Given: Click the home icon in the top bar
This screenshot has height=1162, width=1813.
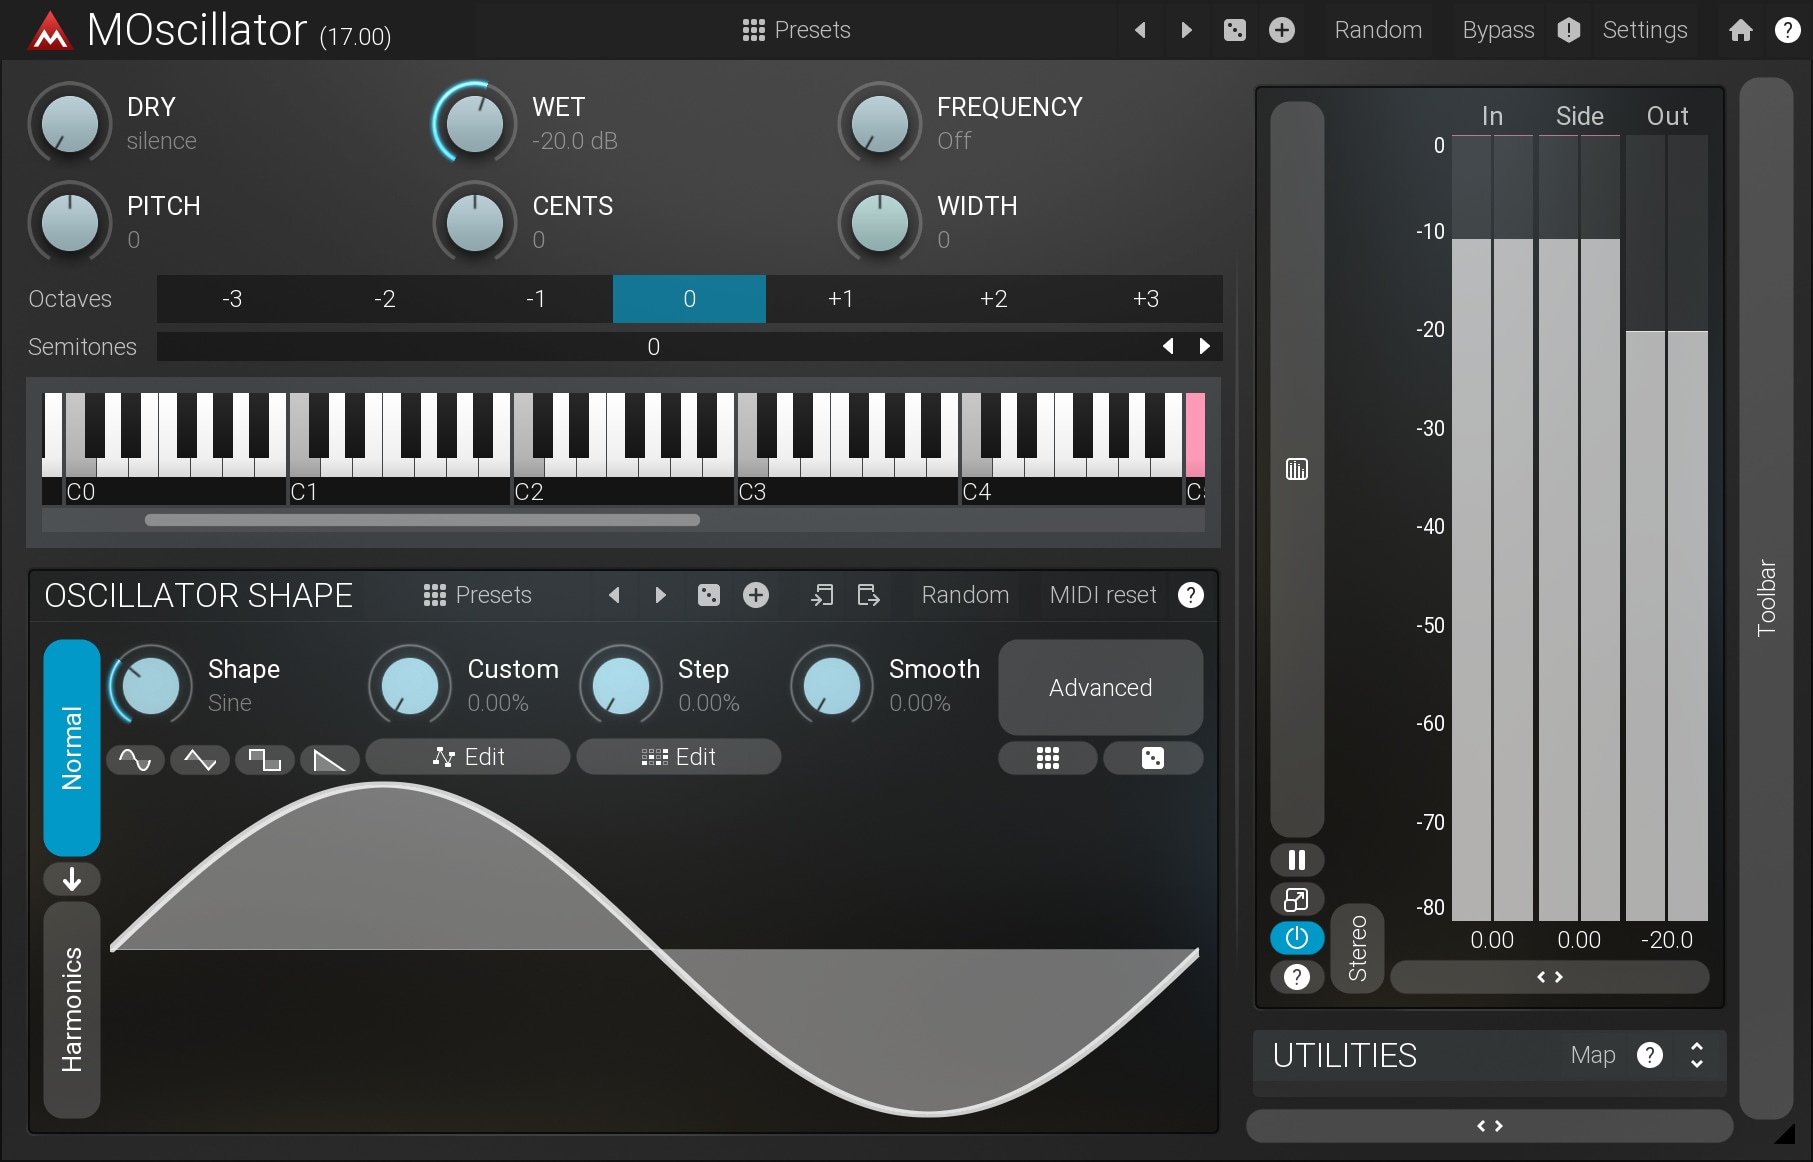Looking at the screenshot, I should [1740, 30].
